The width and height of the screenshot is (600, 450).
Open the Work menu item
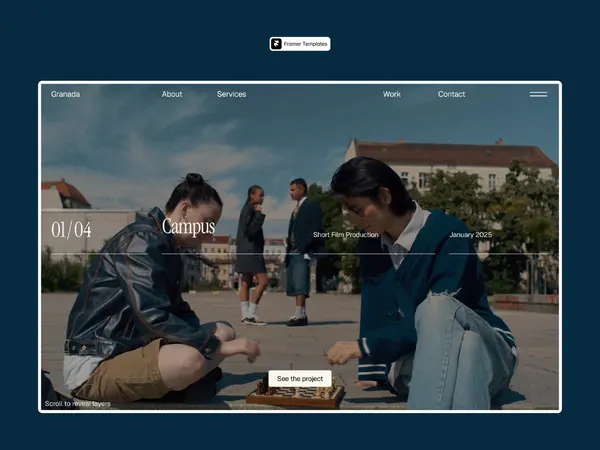click(392, 94)
